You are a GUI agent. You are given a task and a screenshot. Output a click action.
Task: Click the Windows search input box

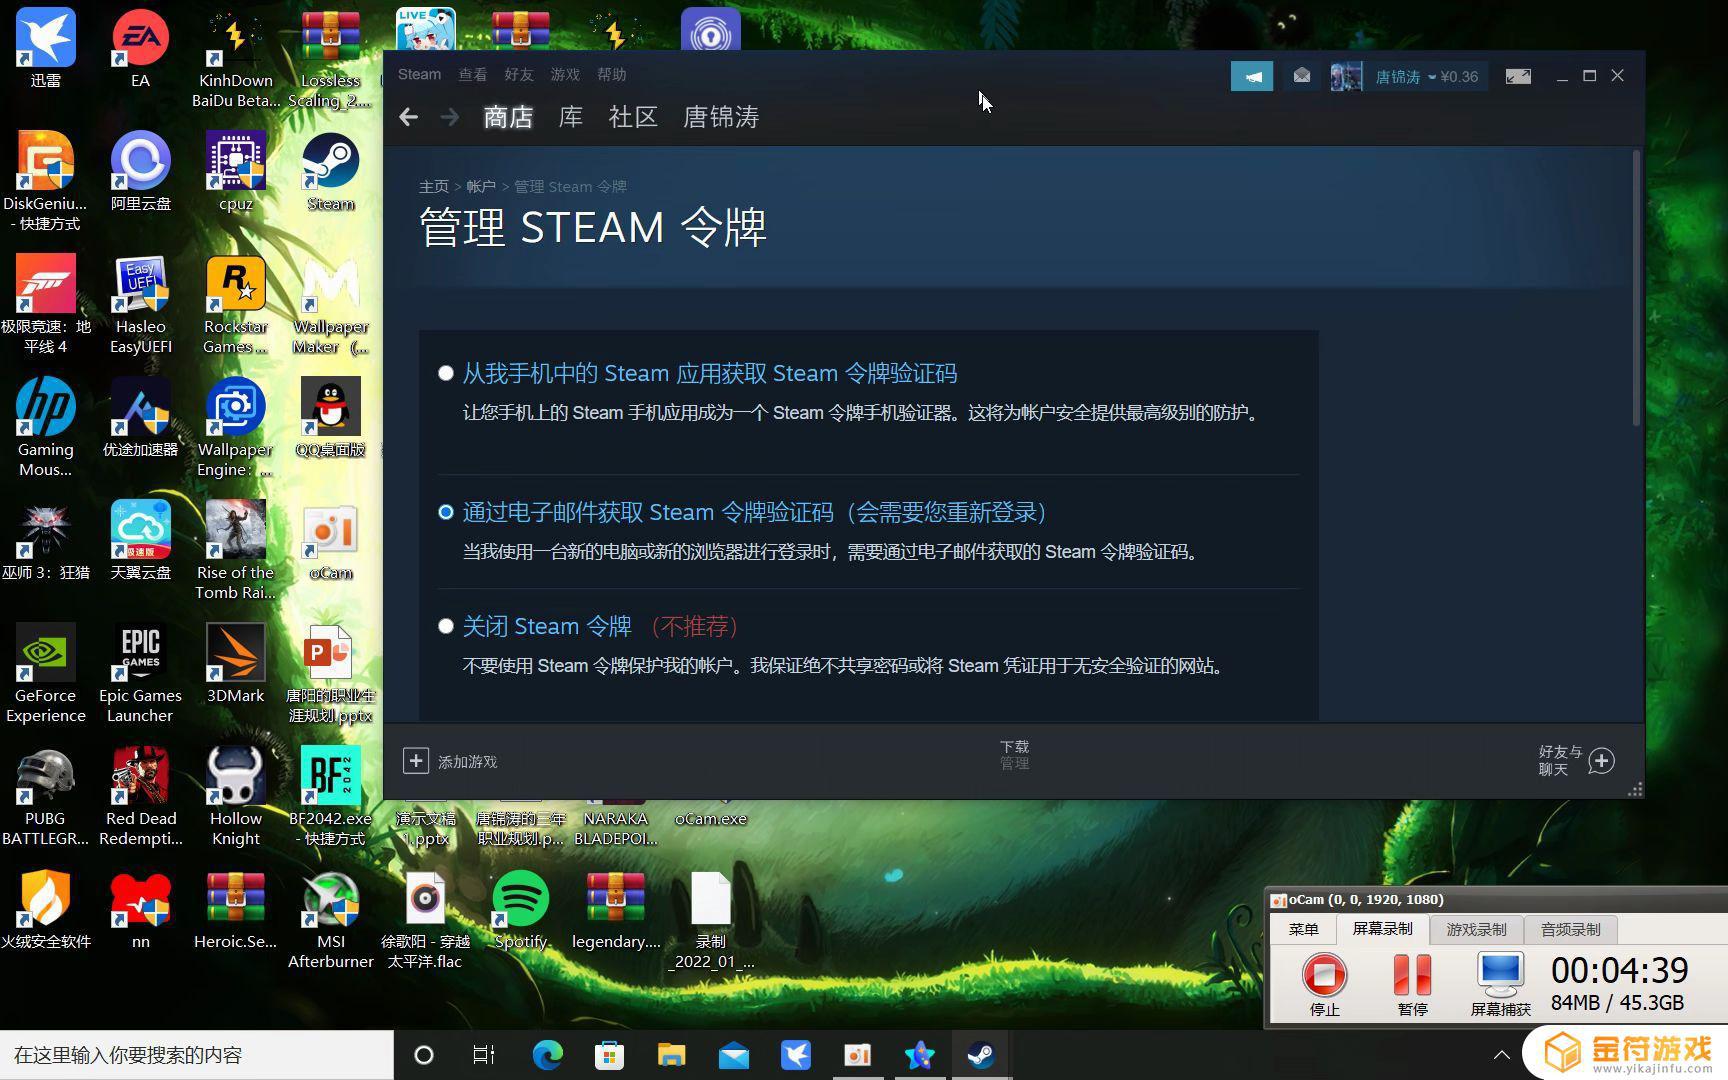coord(197,1055)
